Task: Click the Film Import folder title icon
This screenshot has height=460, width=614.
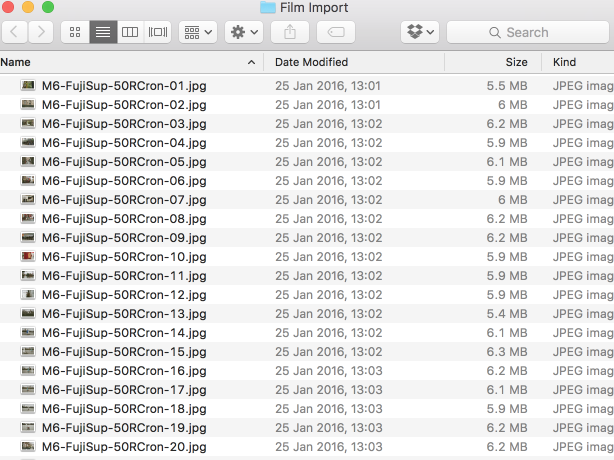Action: tap(268, 7)
